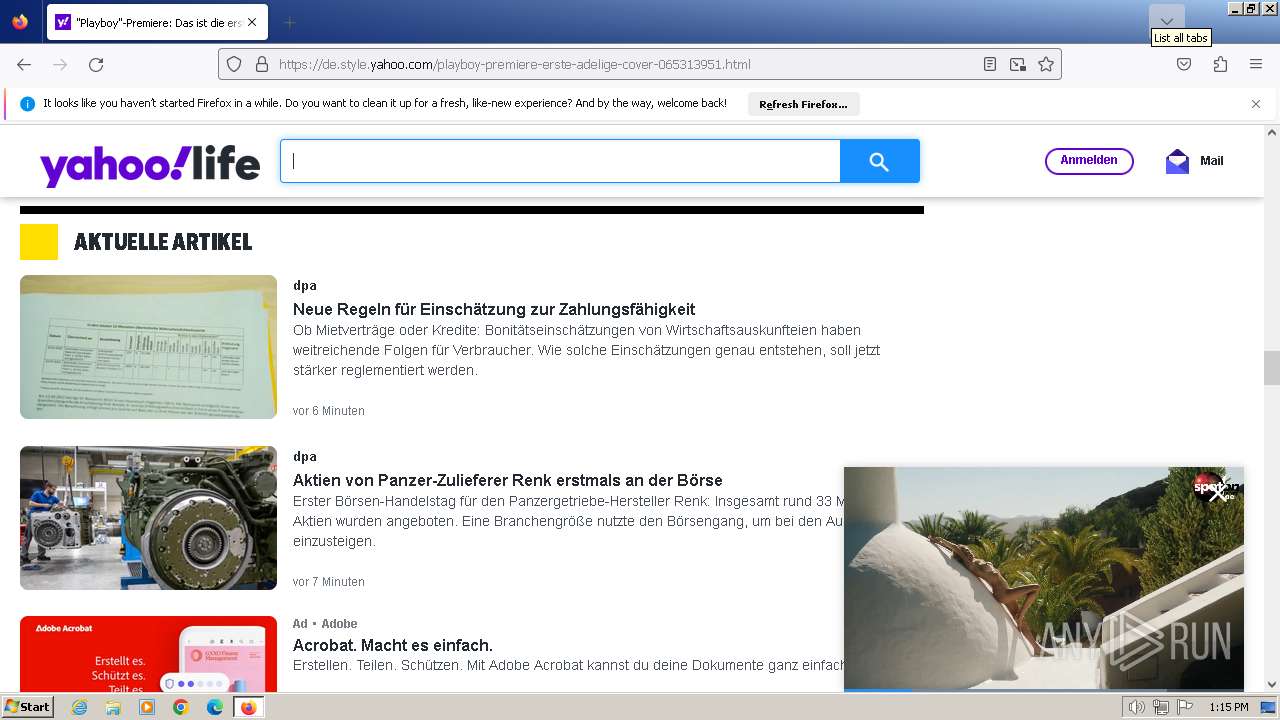Open Mail text link
This screenshot has height=720, width=1280.
click(1211, 161)
